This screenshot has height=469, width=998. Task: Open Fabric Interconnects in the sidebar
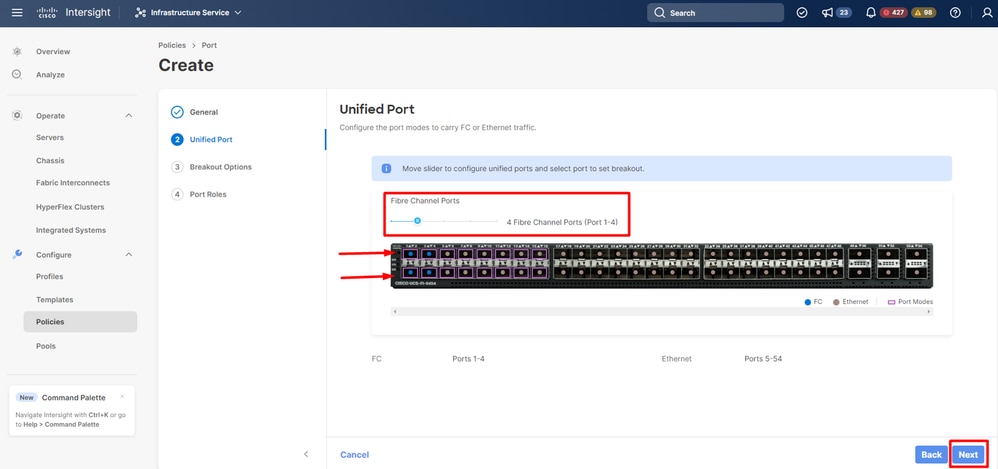point(73,183)
